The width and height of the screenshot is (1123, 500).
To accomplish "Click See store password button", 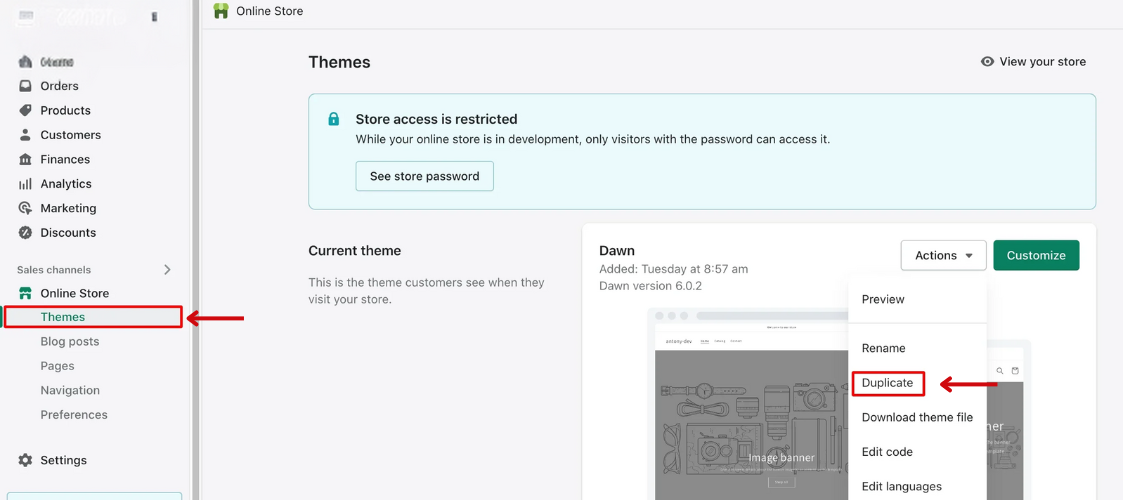I will point(425,176).
